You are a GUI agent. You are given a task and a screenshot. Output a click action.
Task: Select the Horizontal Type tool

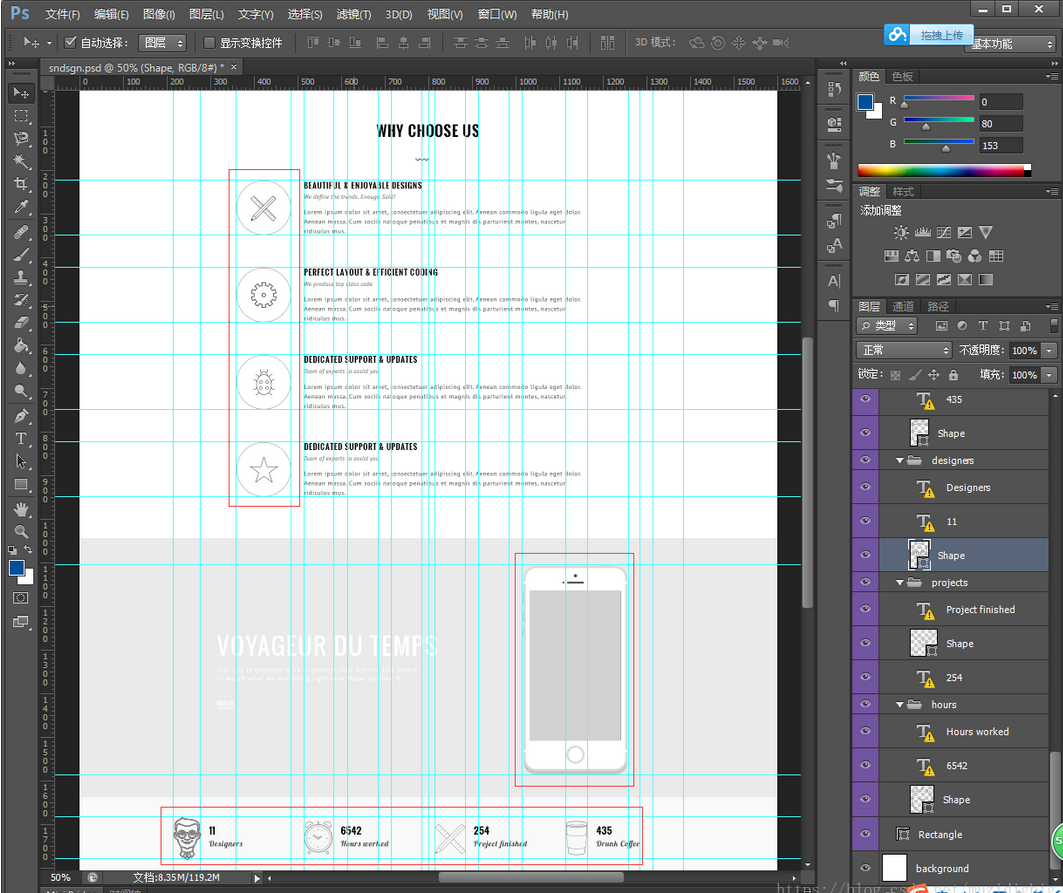pos(21,439)
